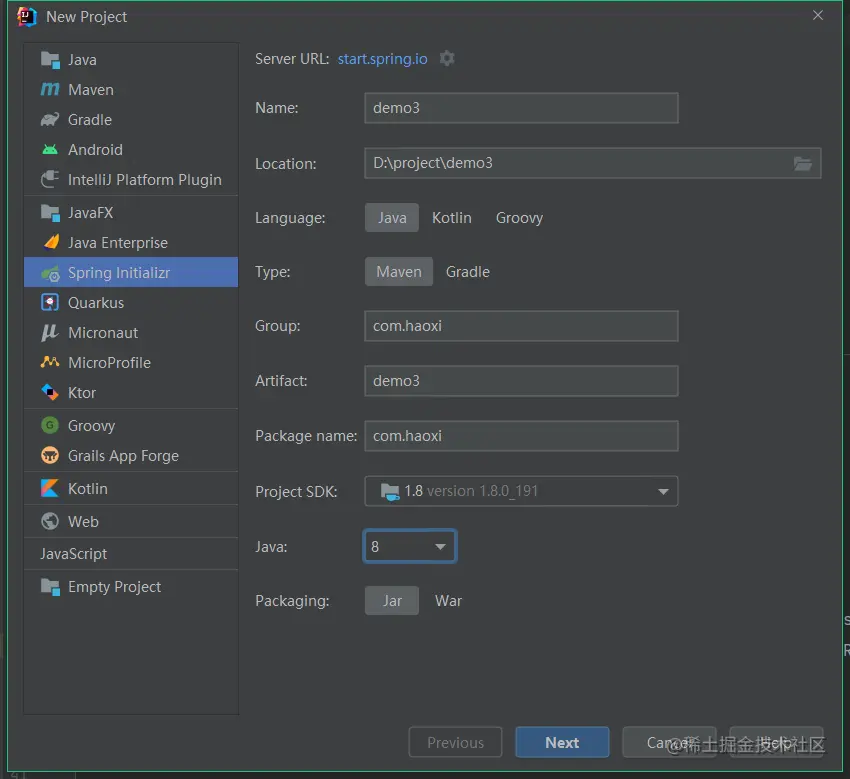Select Java as the language
850x779 pixels.
tap(391, 217)
